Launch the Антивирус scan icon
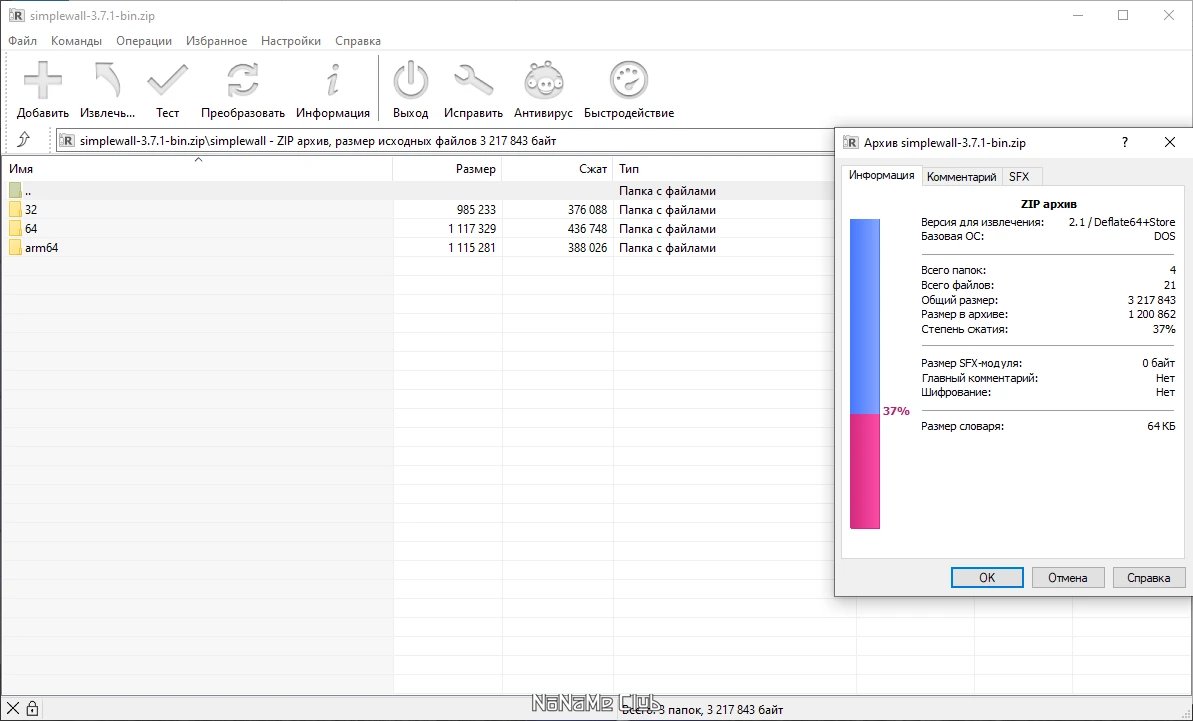Screen dimensions: 1193x721 click(x=543, y=81)
